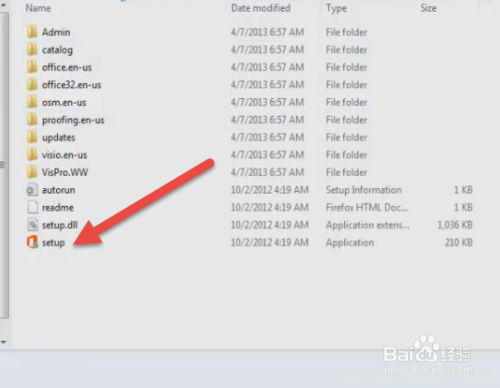
Task: Click 'File folder' type of VisPro.WW row
Action: pyautogui.click(x=346, y=172)
